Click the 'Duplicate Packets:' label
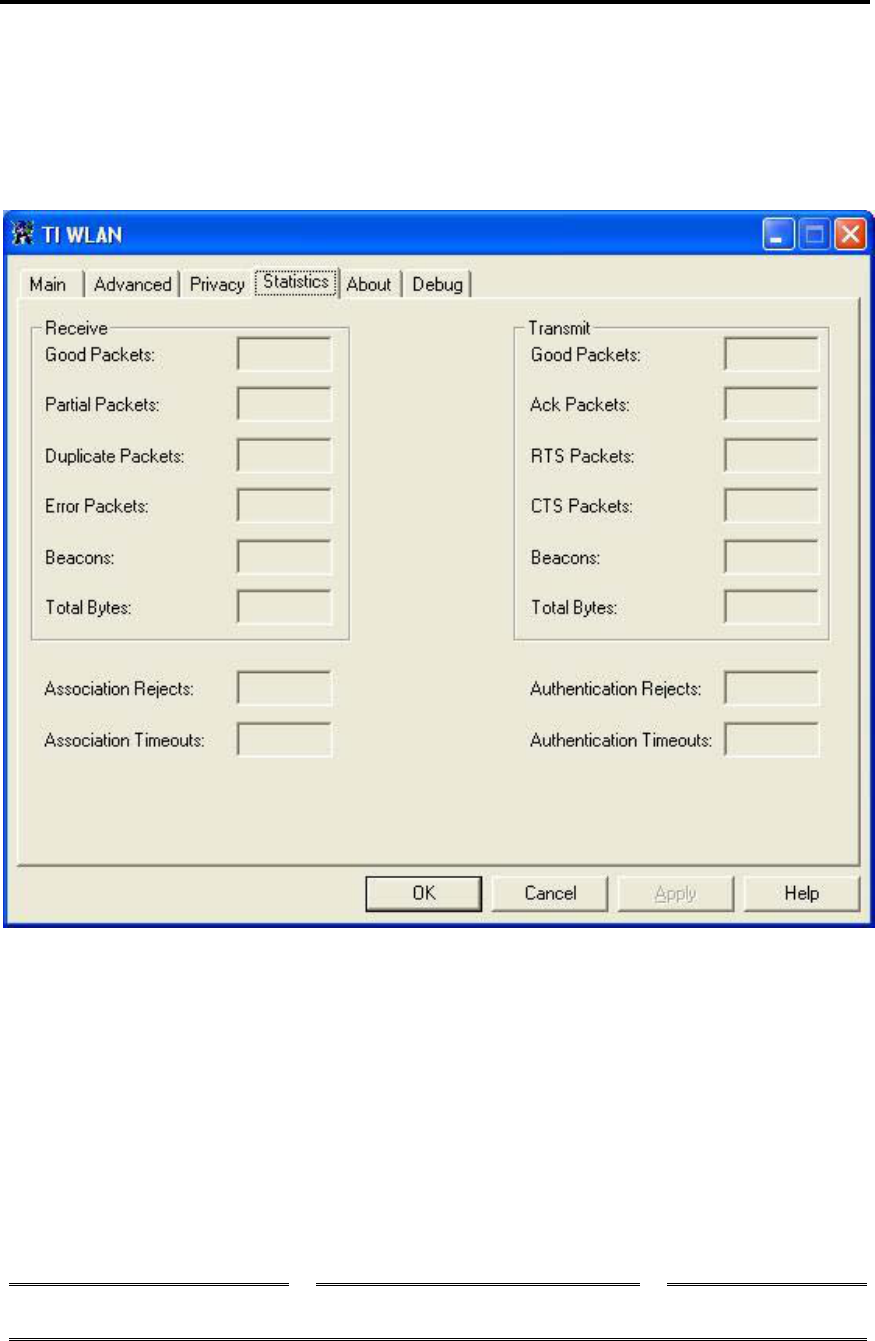This screenshot has width=875, height=1341. pyautogui.click(x=115, y=456)
